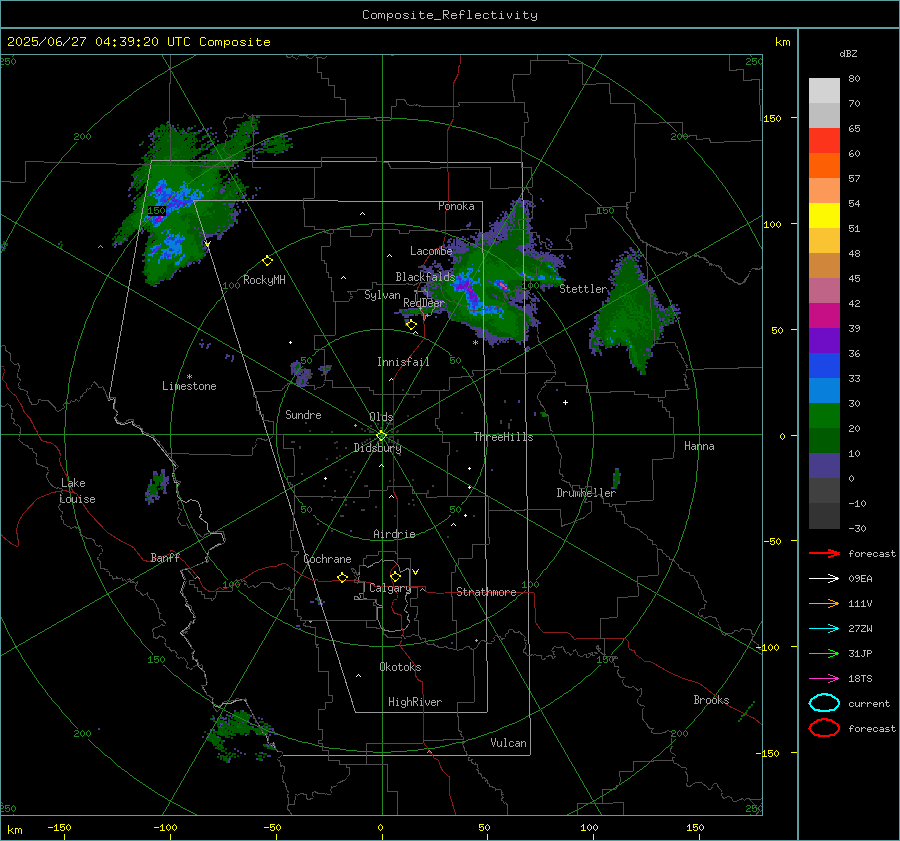
Task: Select the orange 57-60 dBZ swatch
Action: (x=824, y=166)
